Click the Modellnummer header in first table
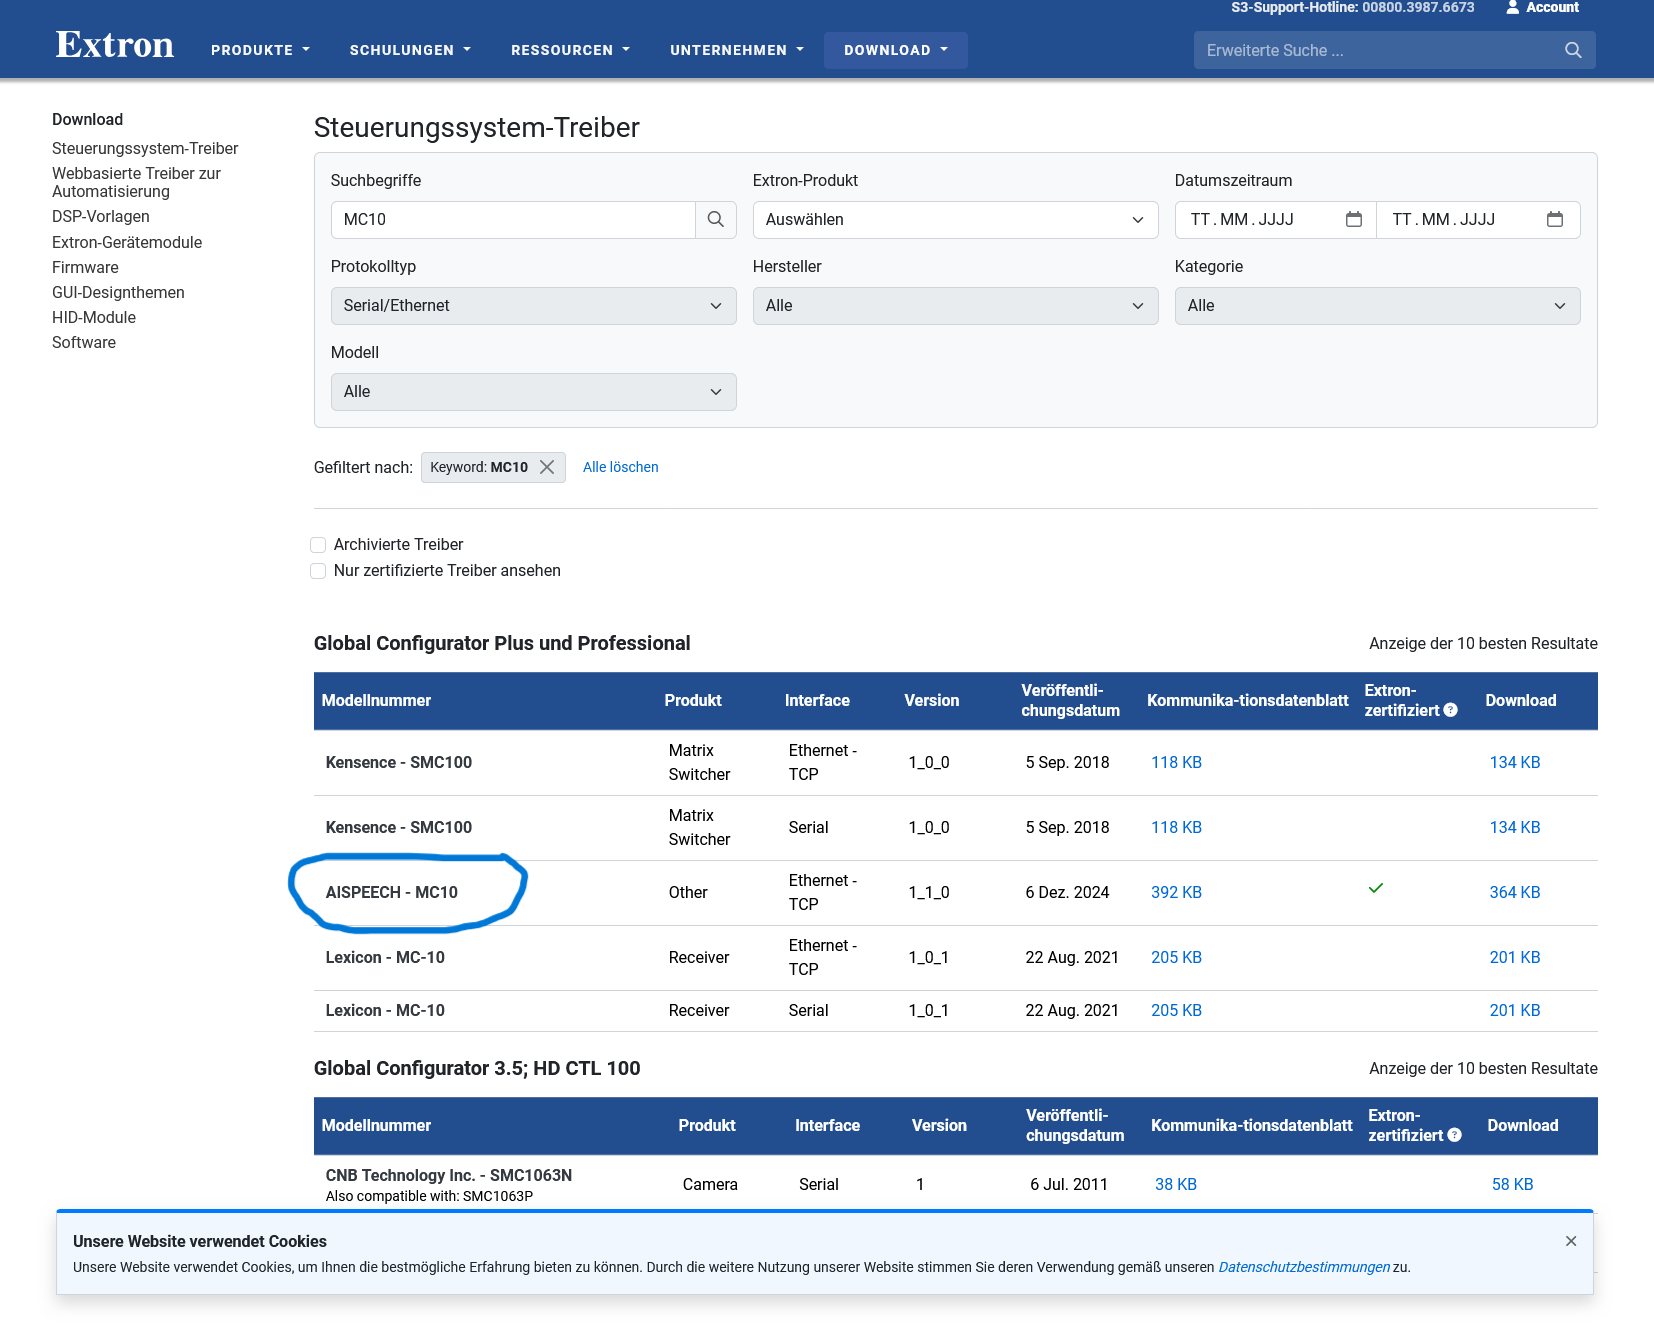Viewport: 1654px width, 1324px height. 376,701
